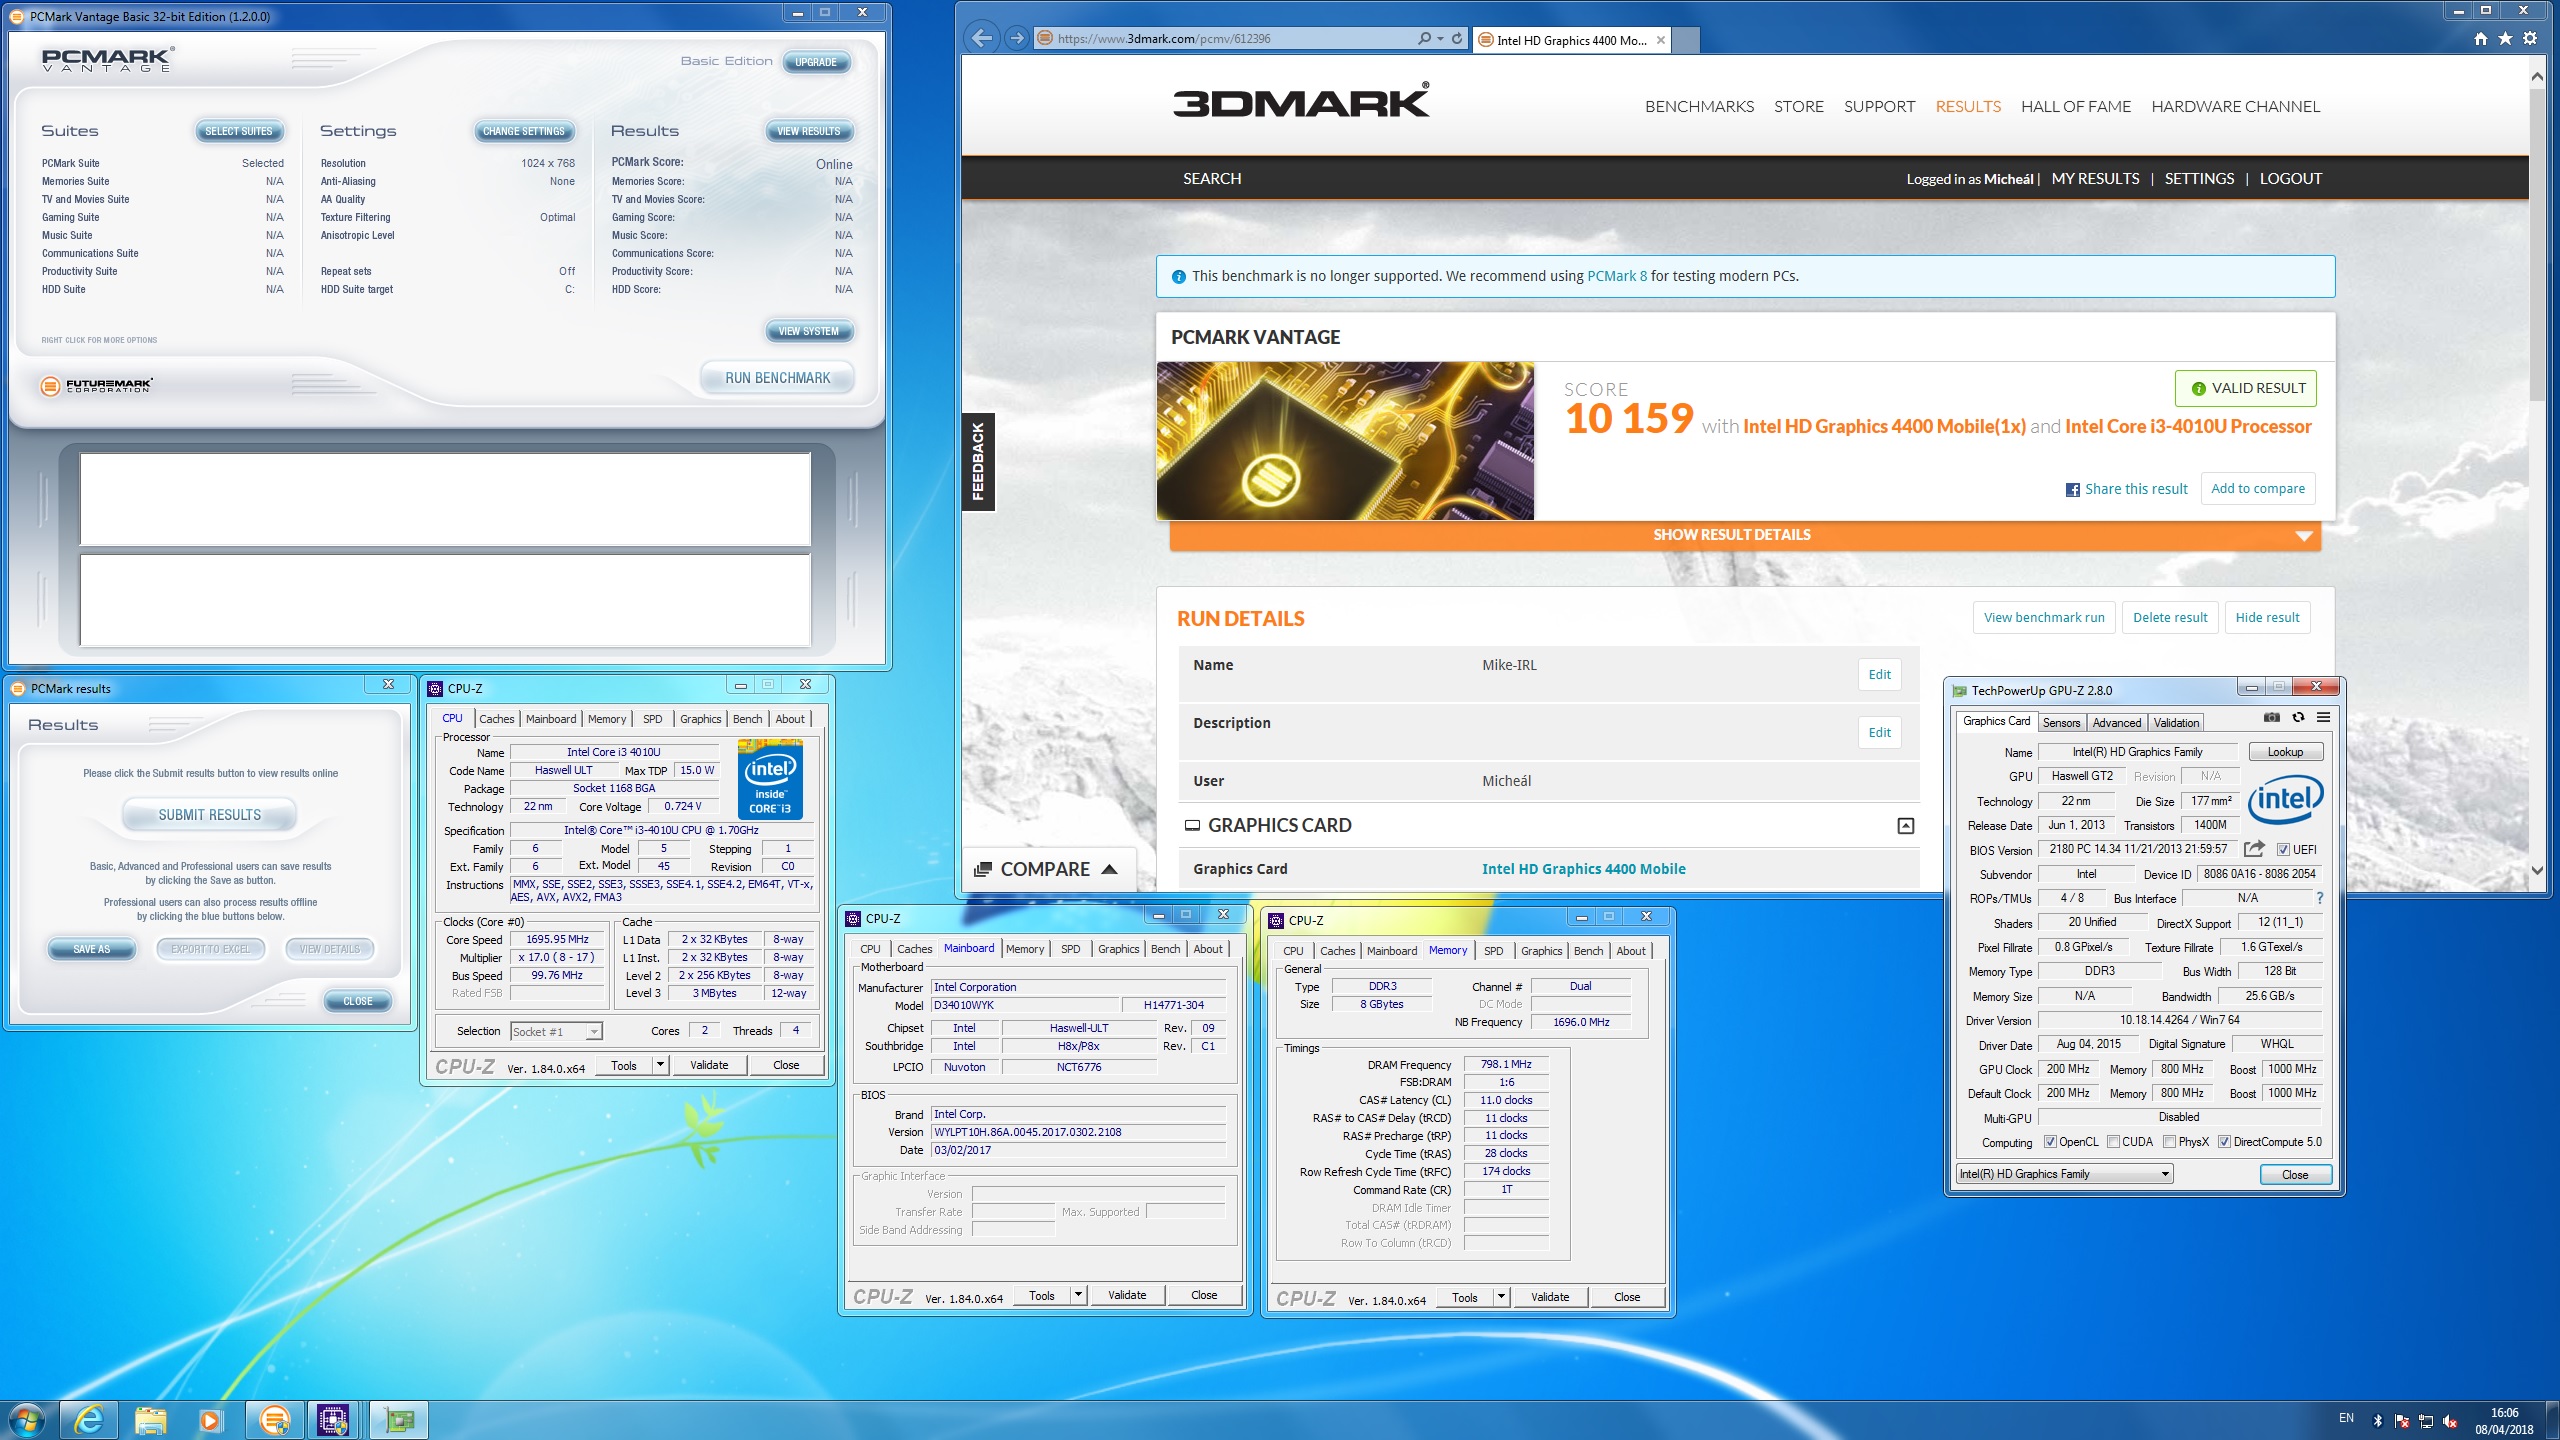Click Validate in CPU-Z Memory window
The image size is (2560, 1440).
(1549, 1297)
